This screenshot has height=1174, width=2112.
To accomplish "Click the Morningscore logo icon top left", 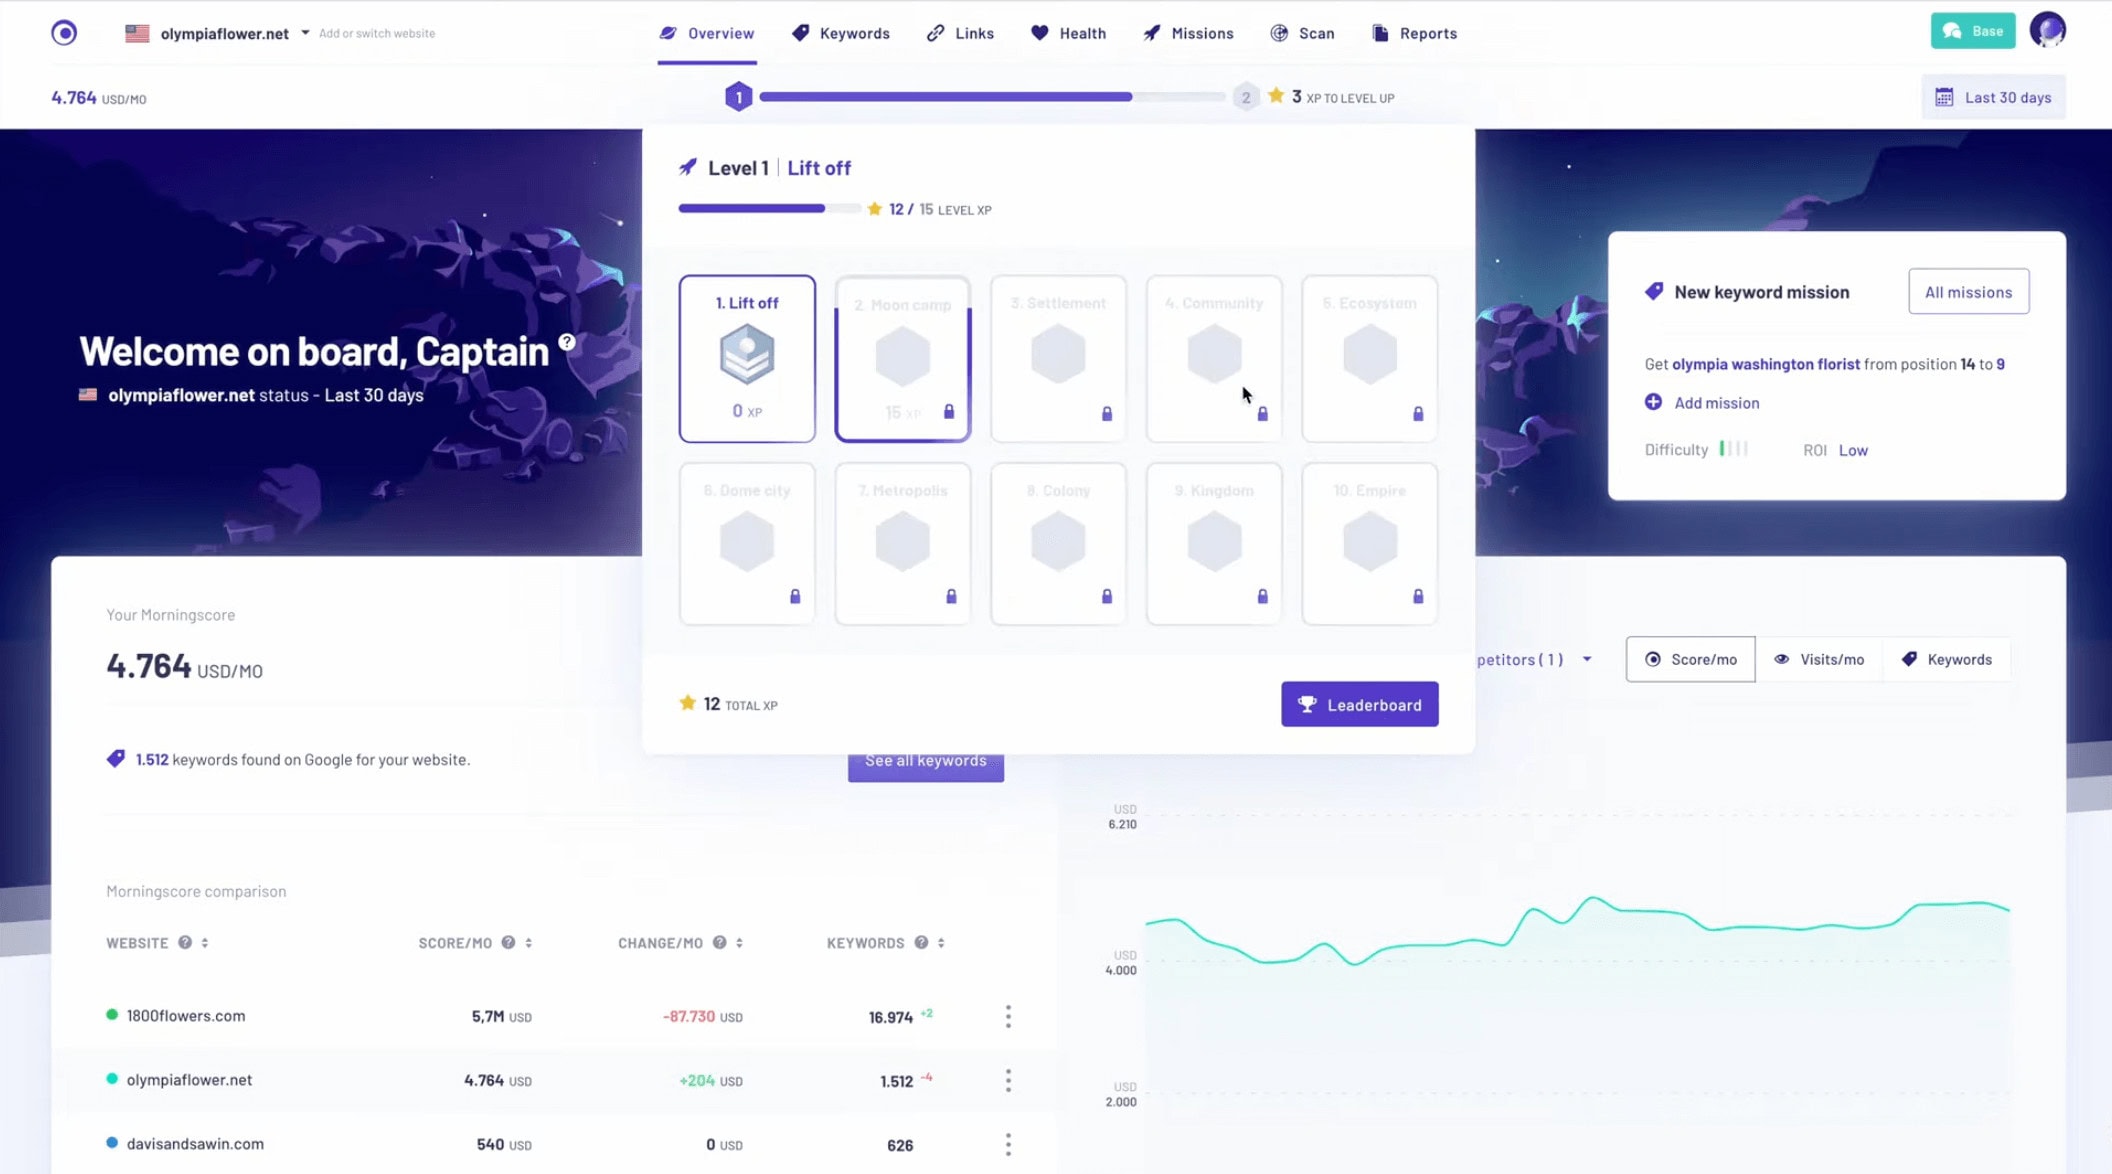I will point(64,32).
